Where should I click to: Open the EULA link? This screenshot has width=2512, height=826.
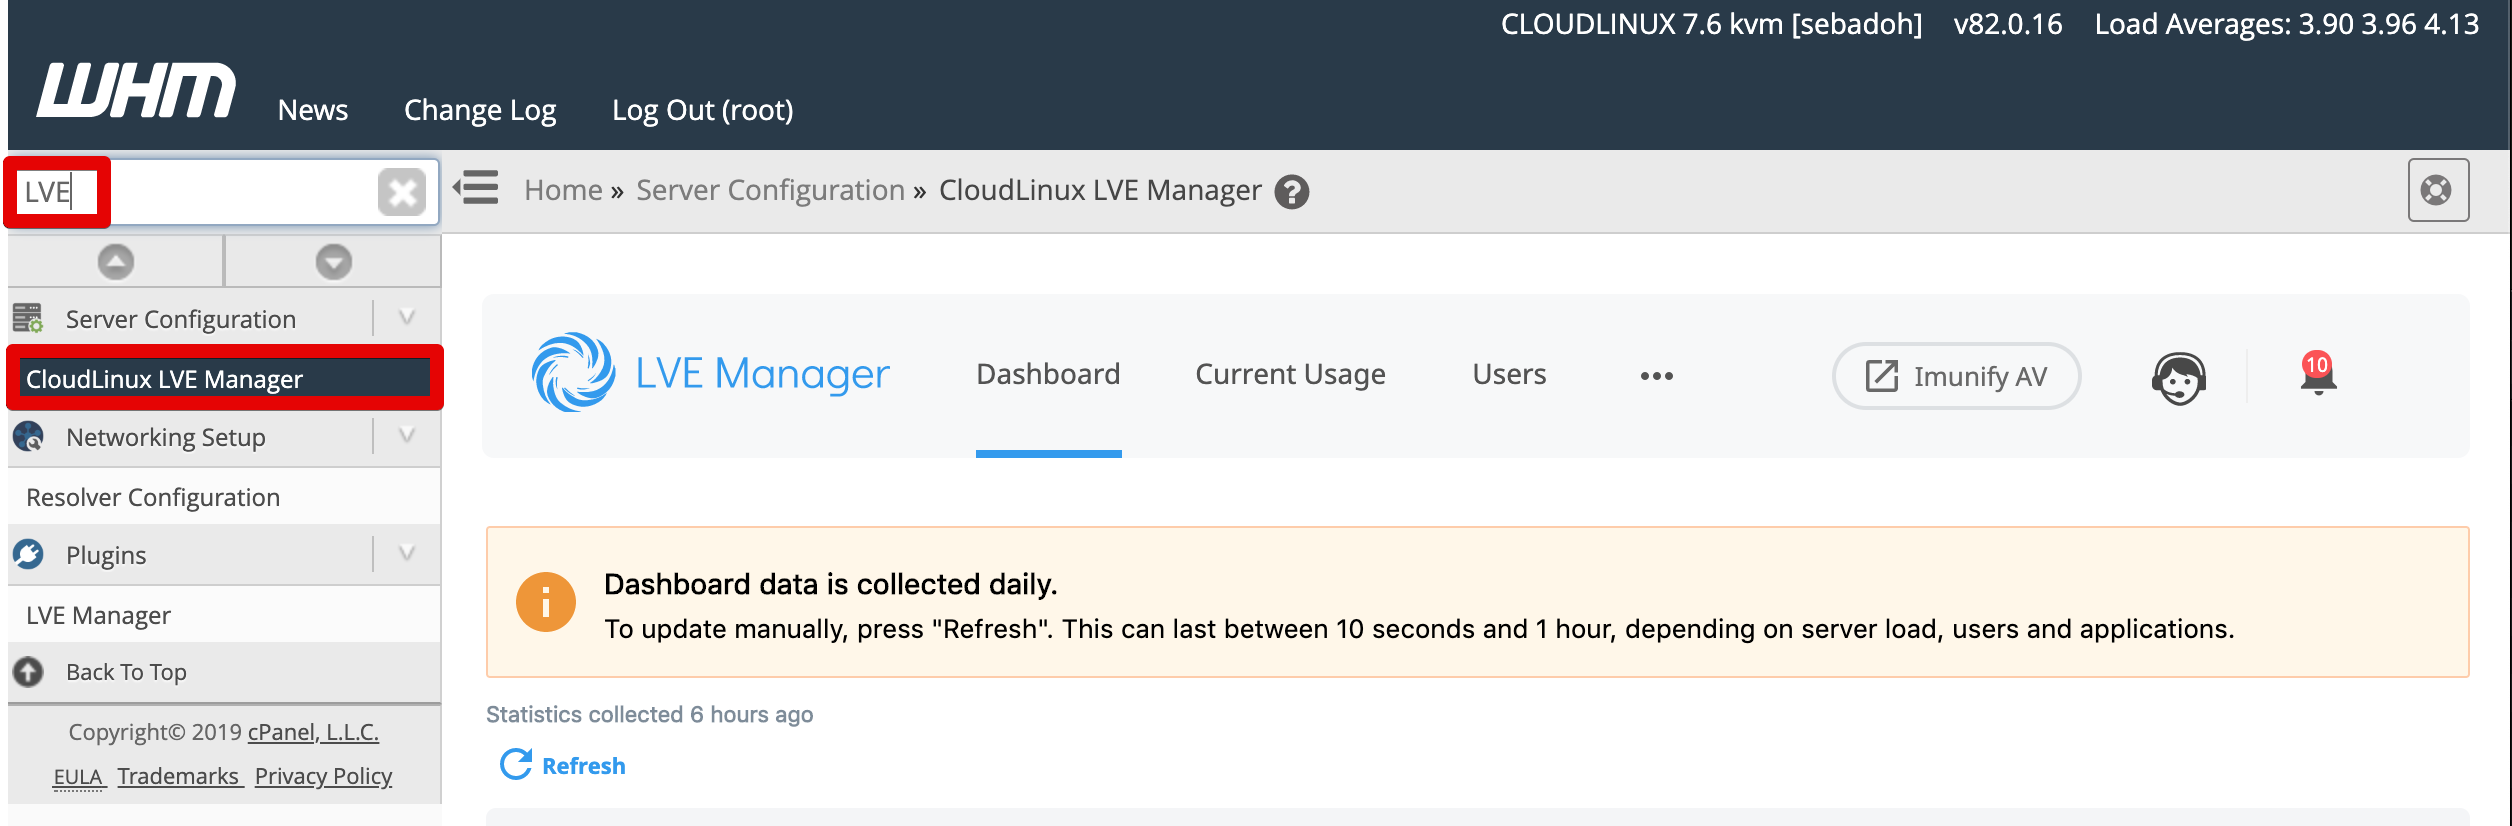(78, 776)
